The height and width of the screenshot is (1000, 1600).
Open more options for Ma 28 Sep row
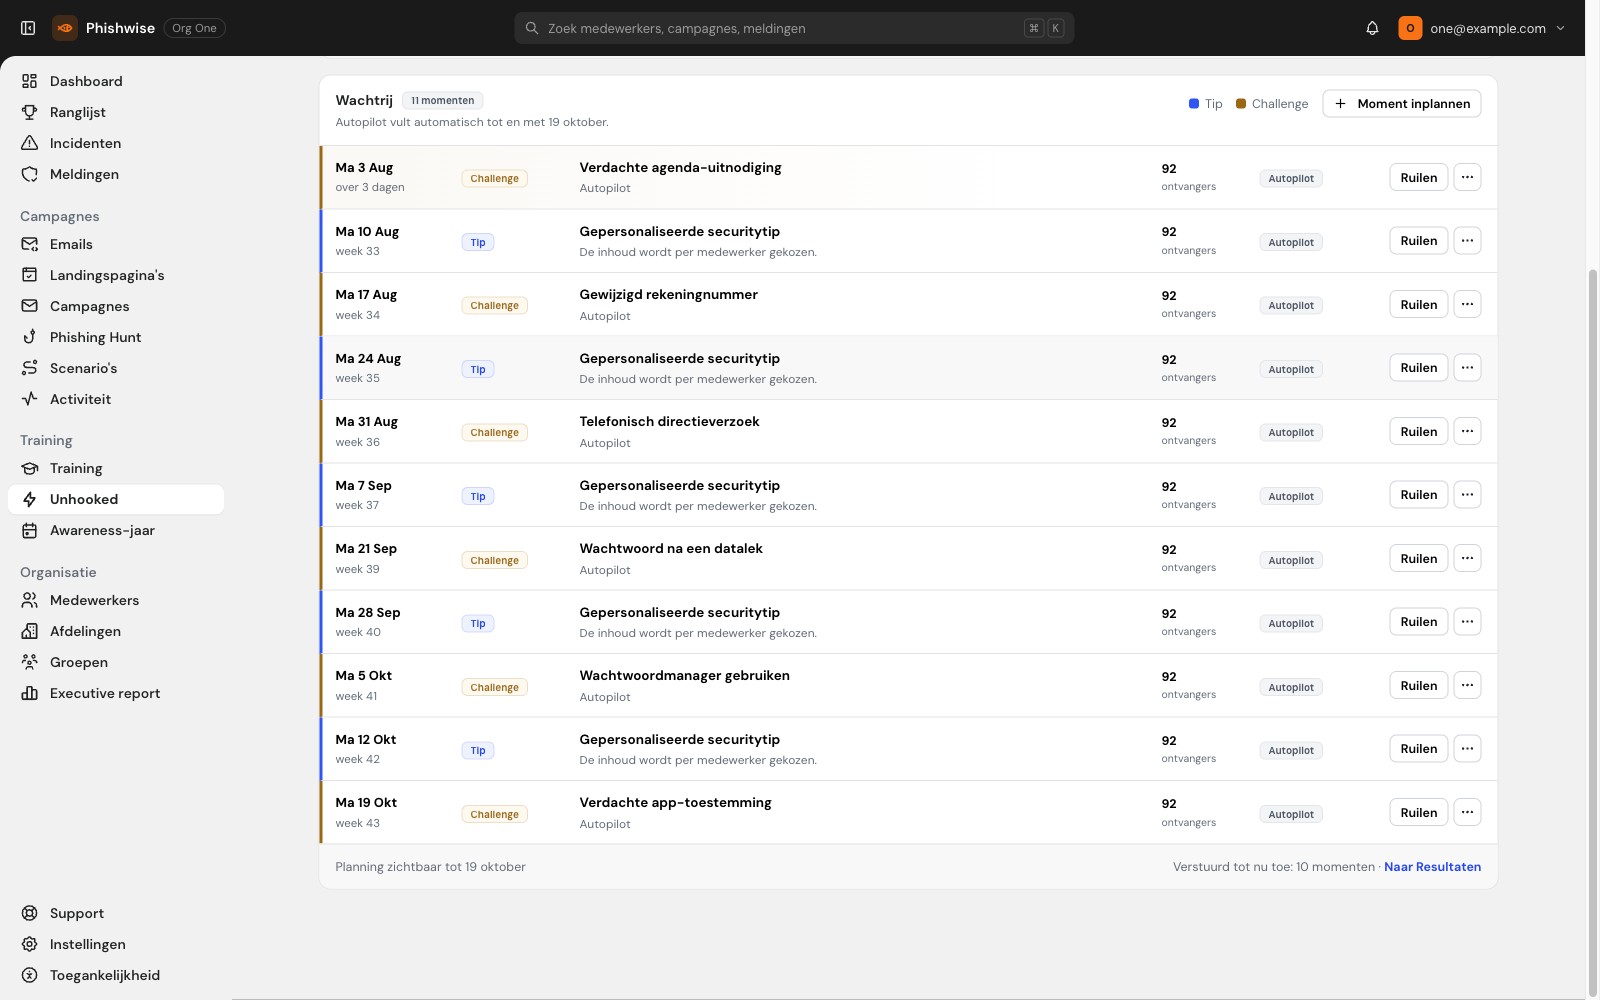point(1467,621)
